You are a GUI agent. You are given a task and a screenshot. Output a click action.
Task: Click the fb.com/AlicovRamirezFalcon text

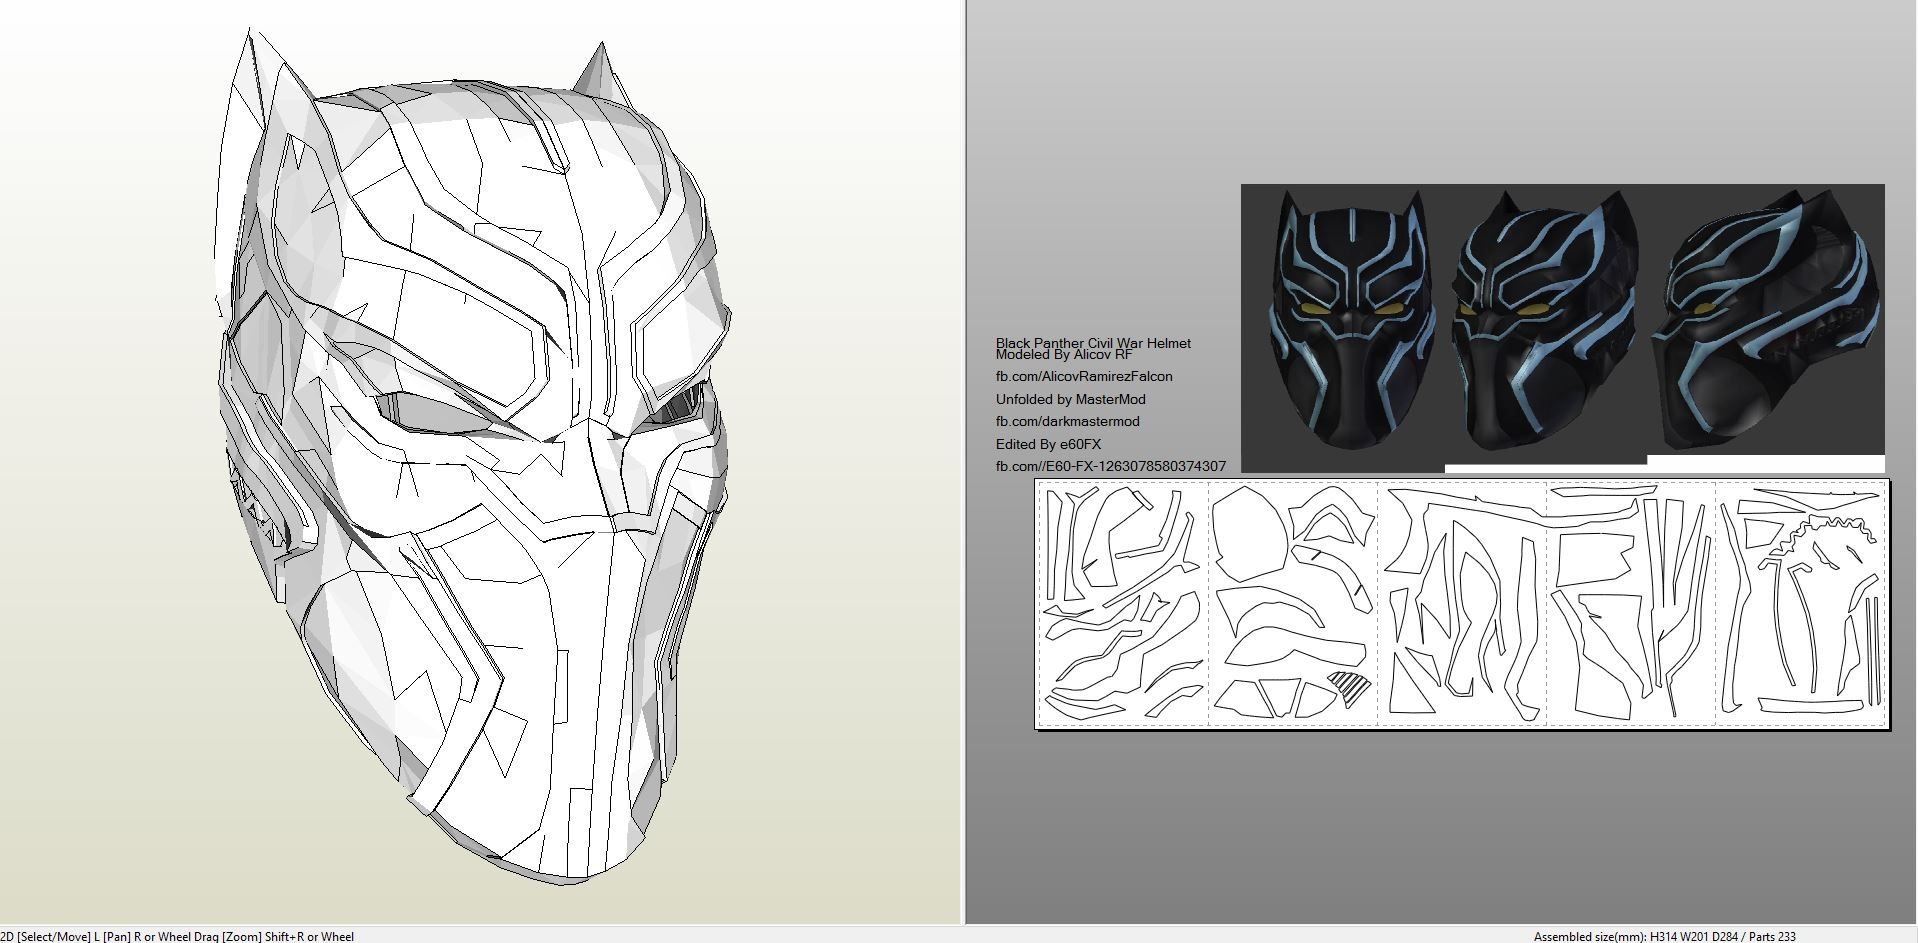pos(1084,376)
